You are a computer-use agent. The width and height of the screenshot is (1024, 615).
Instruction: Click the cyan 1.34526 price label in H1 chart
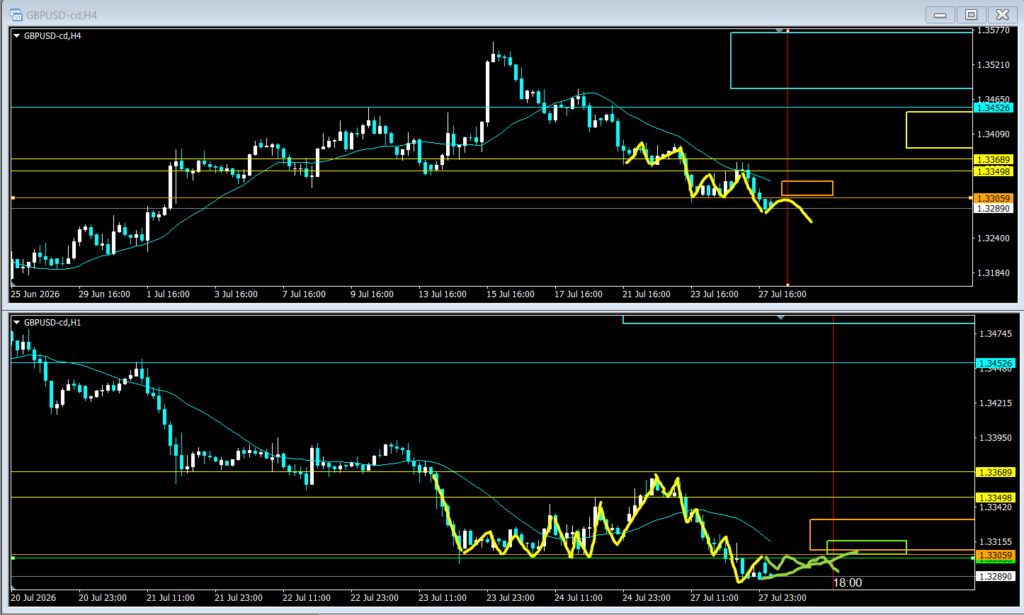[x=995, y=363]
